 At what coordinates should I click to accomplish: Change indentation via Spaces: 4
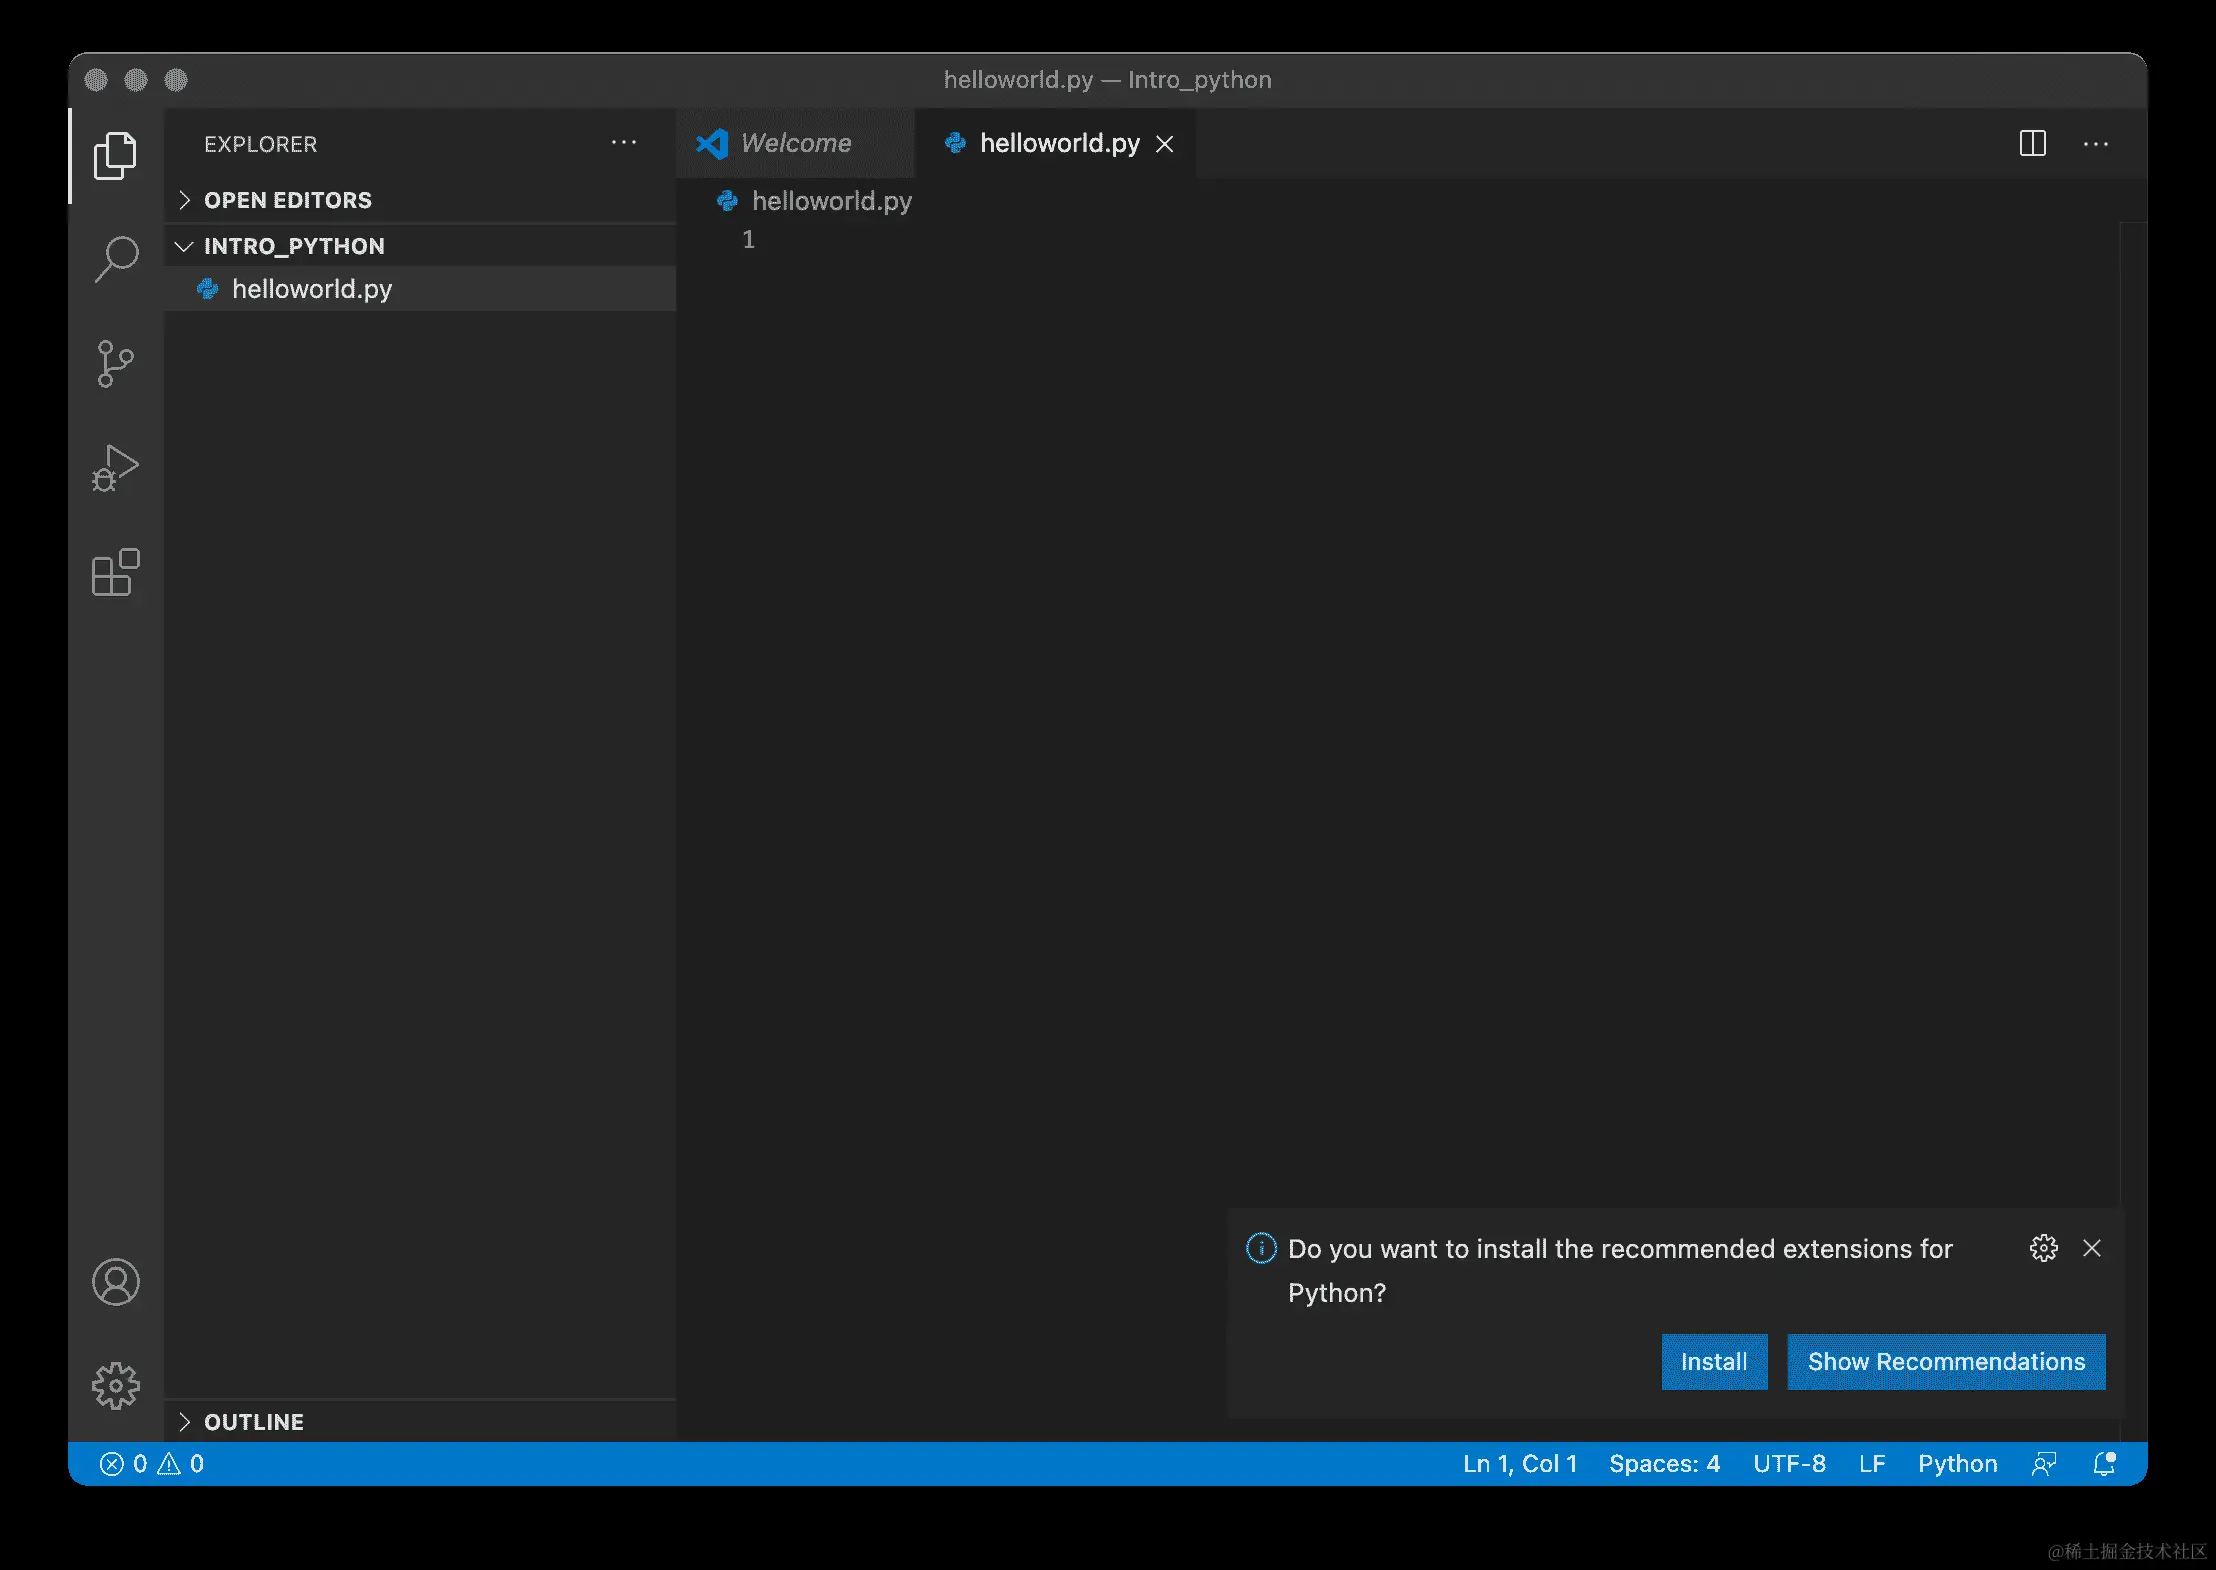pyautogui.click(x=1664, y=1464)
